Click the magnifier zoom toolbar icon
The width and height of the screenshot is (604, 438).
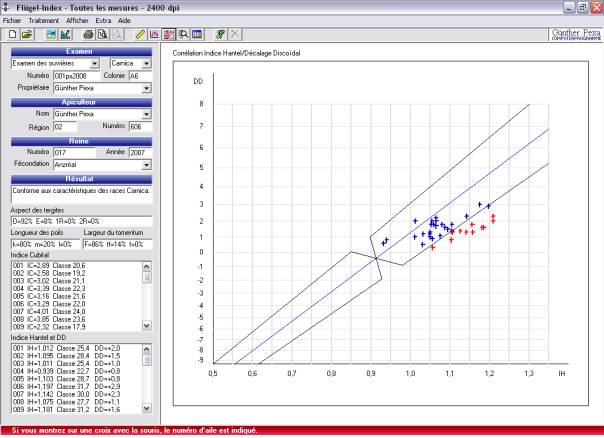(183, 34)
